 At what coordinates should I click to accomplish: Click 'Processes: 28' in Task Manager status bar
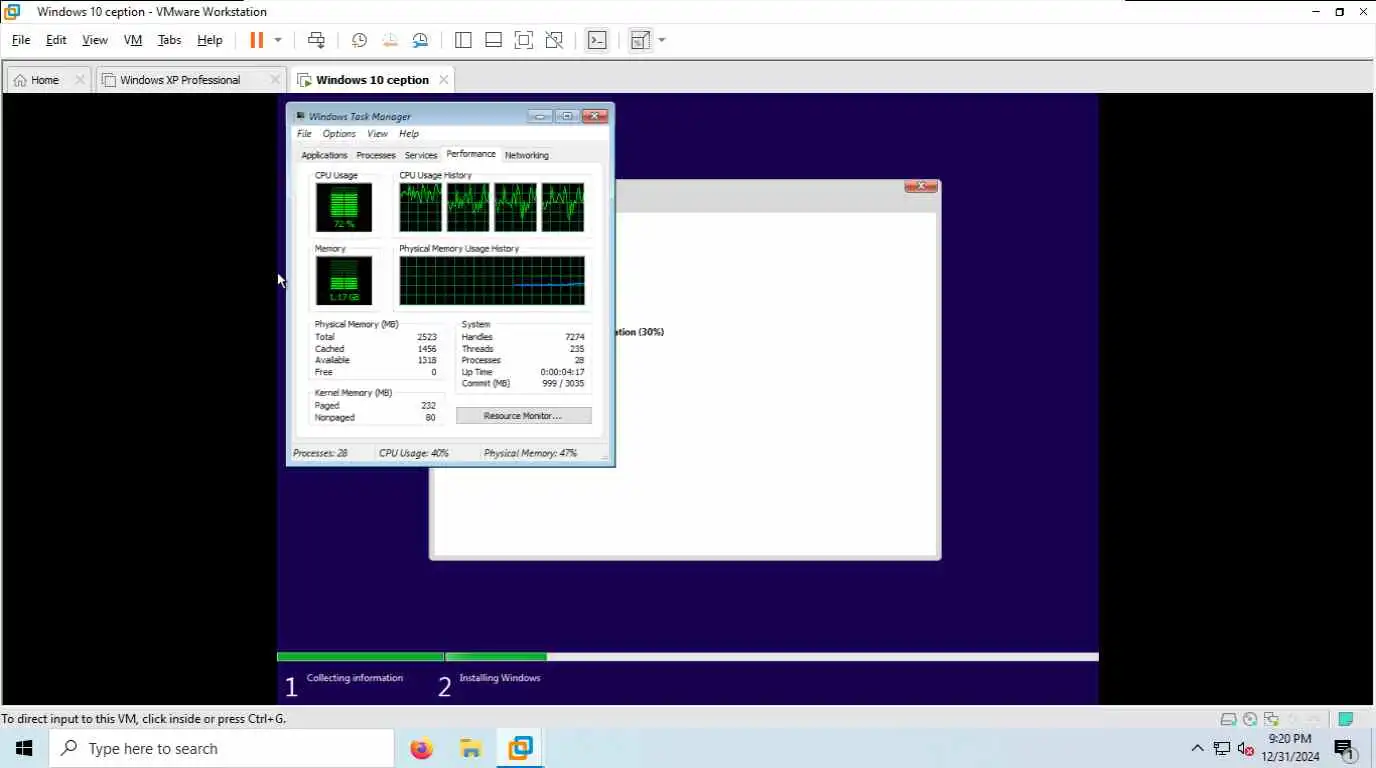[320, 453]
